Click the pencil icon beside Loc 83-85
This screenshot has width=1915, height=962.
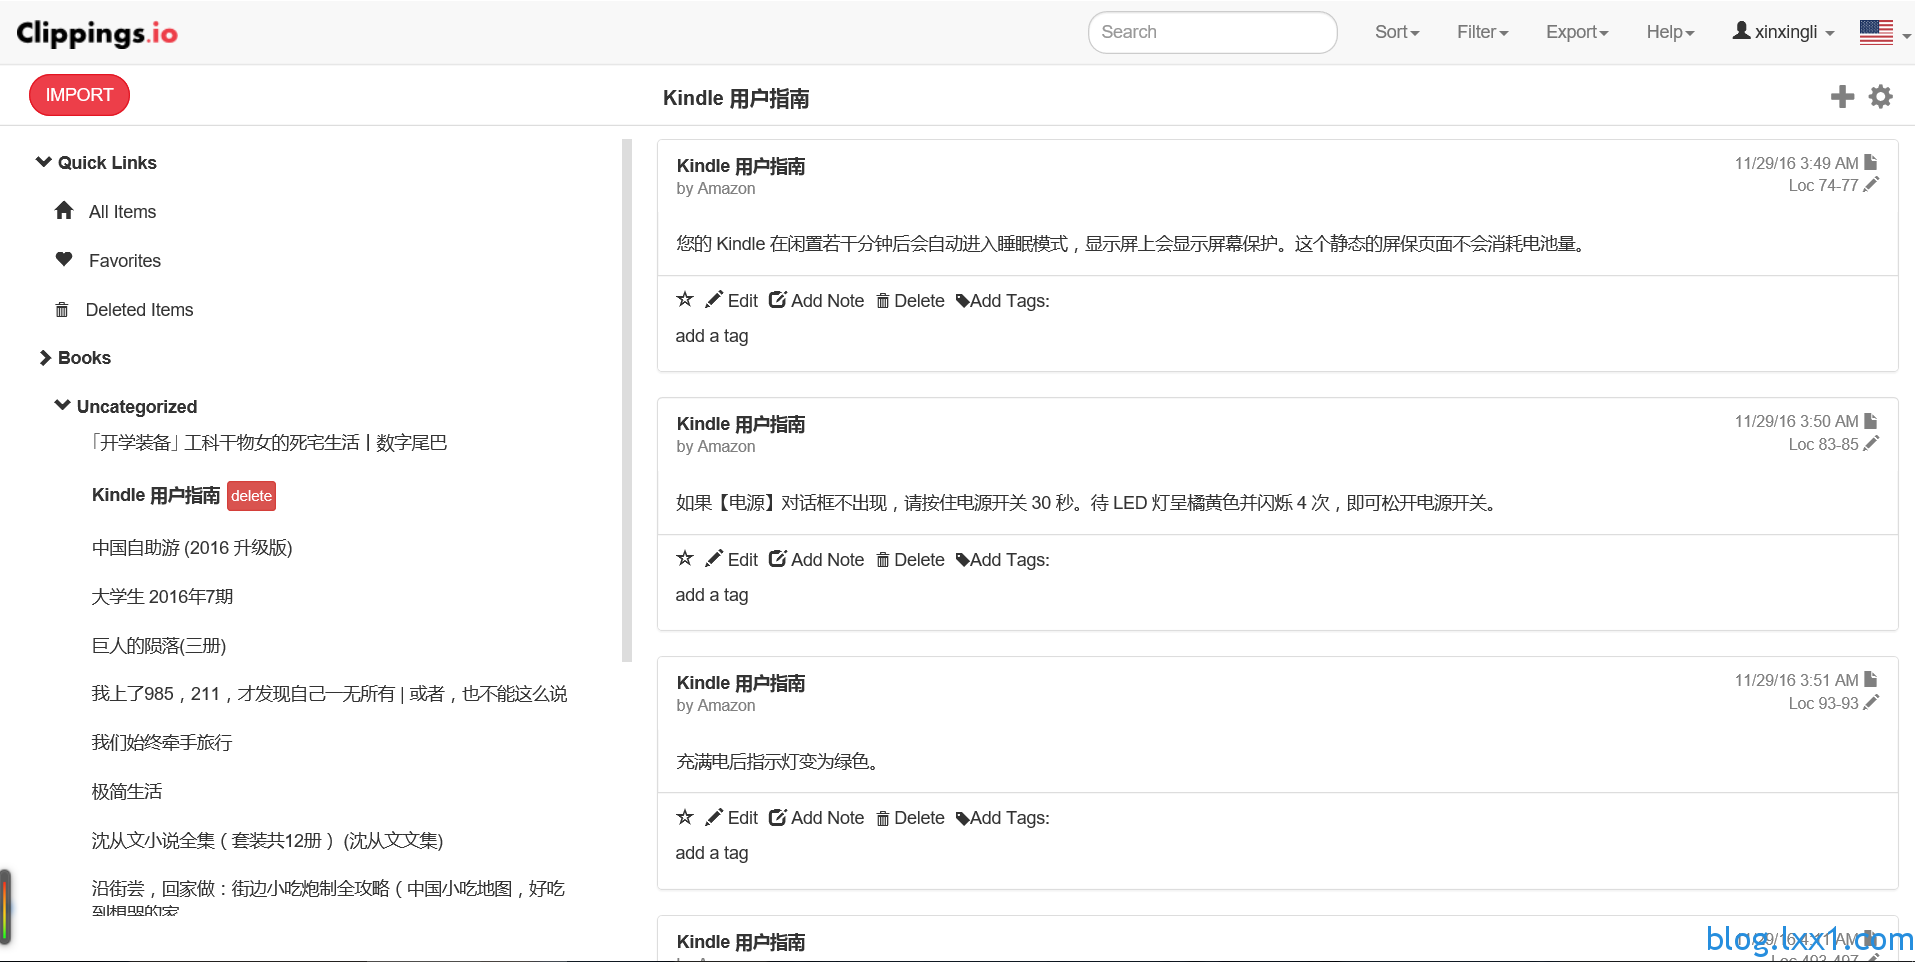coord(1871,444)
